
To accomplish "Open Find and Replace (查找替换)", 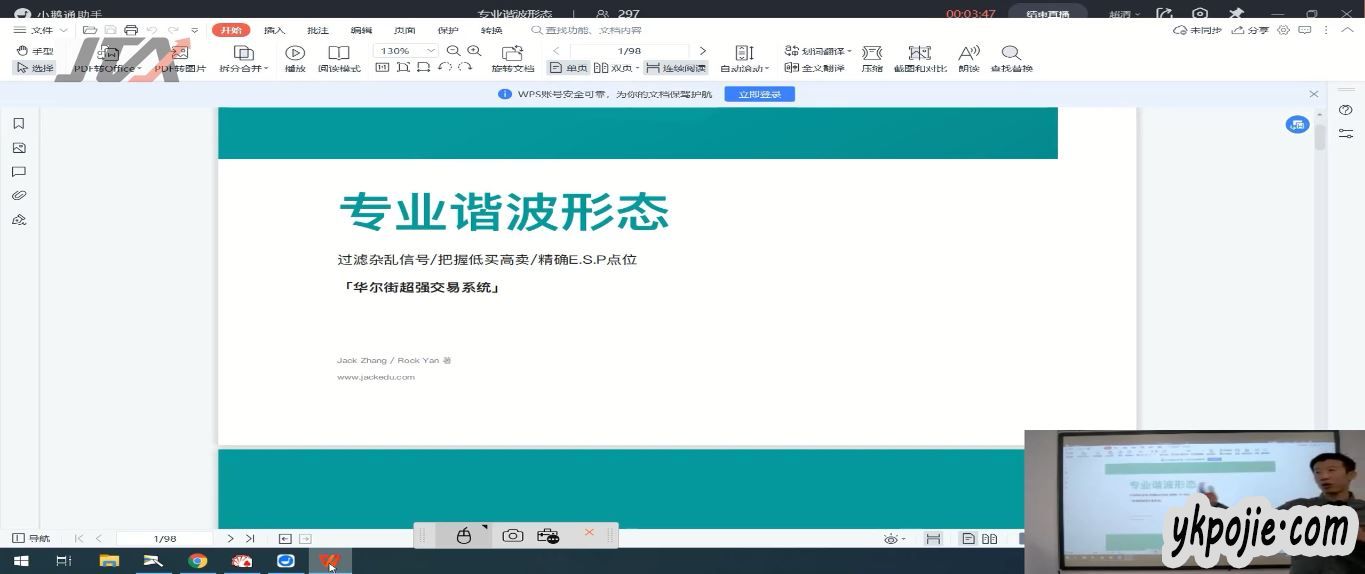I will pos(1010,53).
